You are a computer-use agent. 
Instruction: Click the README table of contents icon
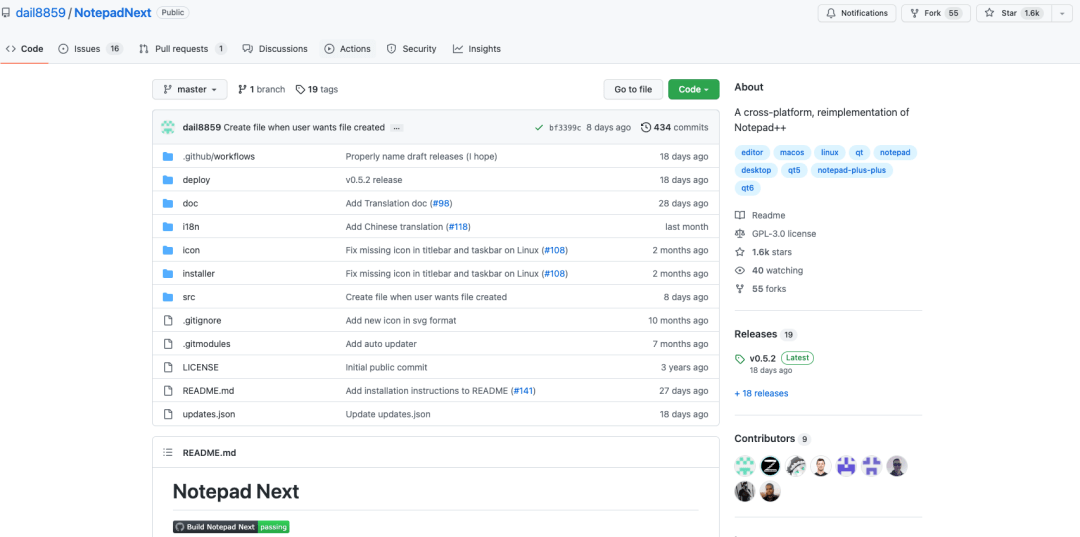(x=168, y=453)
